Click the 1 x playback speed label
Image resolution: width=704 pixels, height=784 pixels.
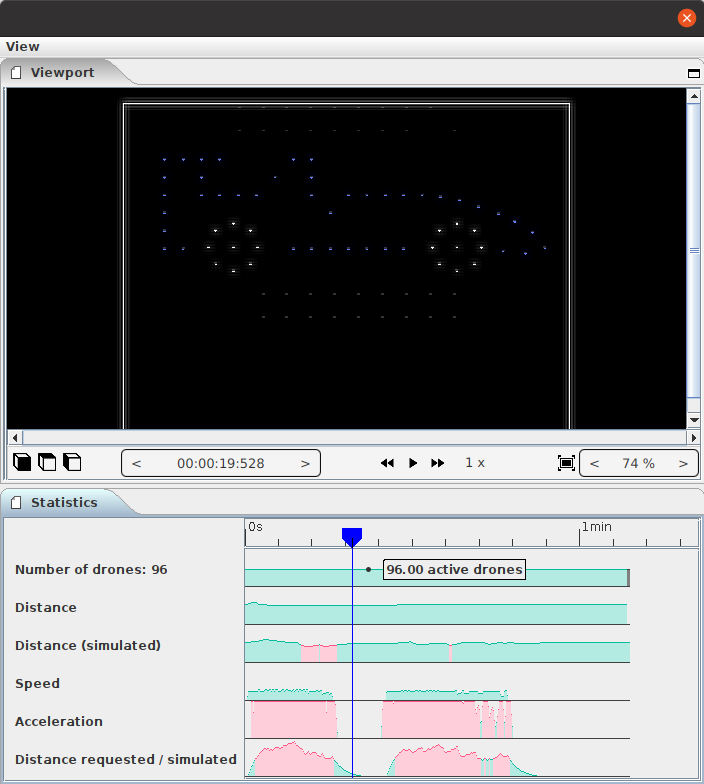[475, 463]
